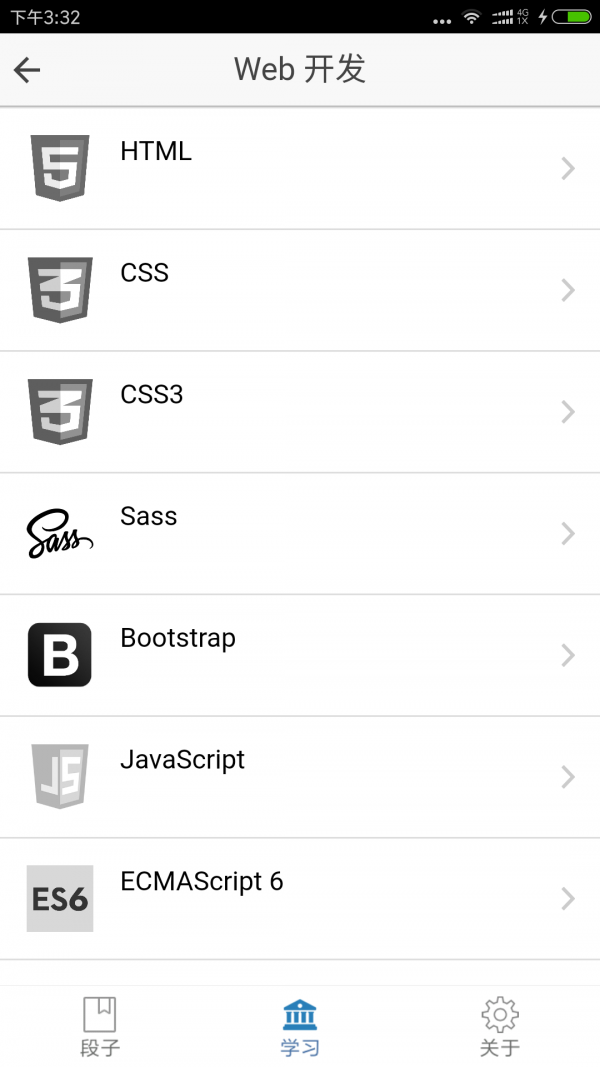Tap the back arrow icon
This screenshot has width=600, height=1067.
27,69
